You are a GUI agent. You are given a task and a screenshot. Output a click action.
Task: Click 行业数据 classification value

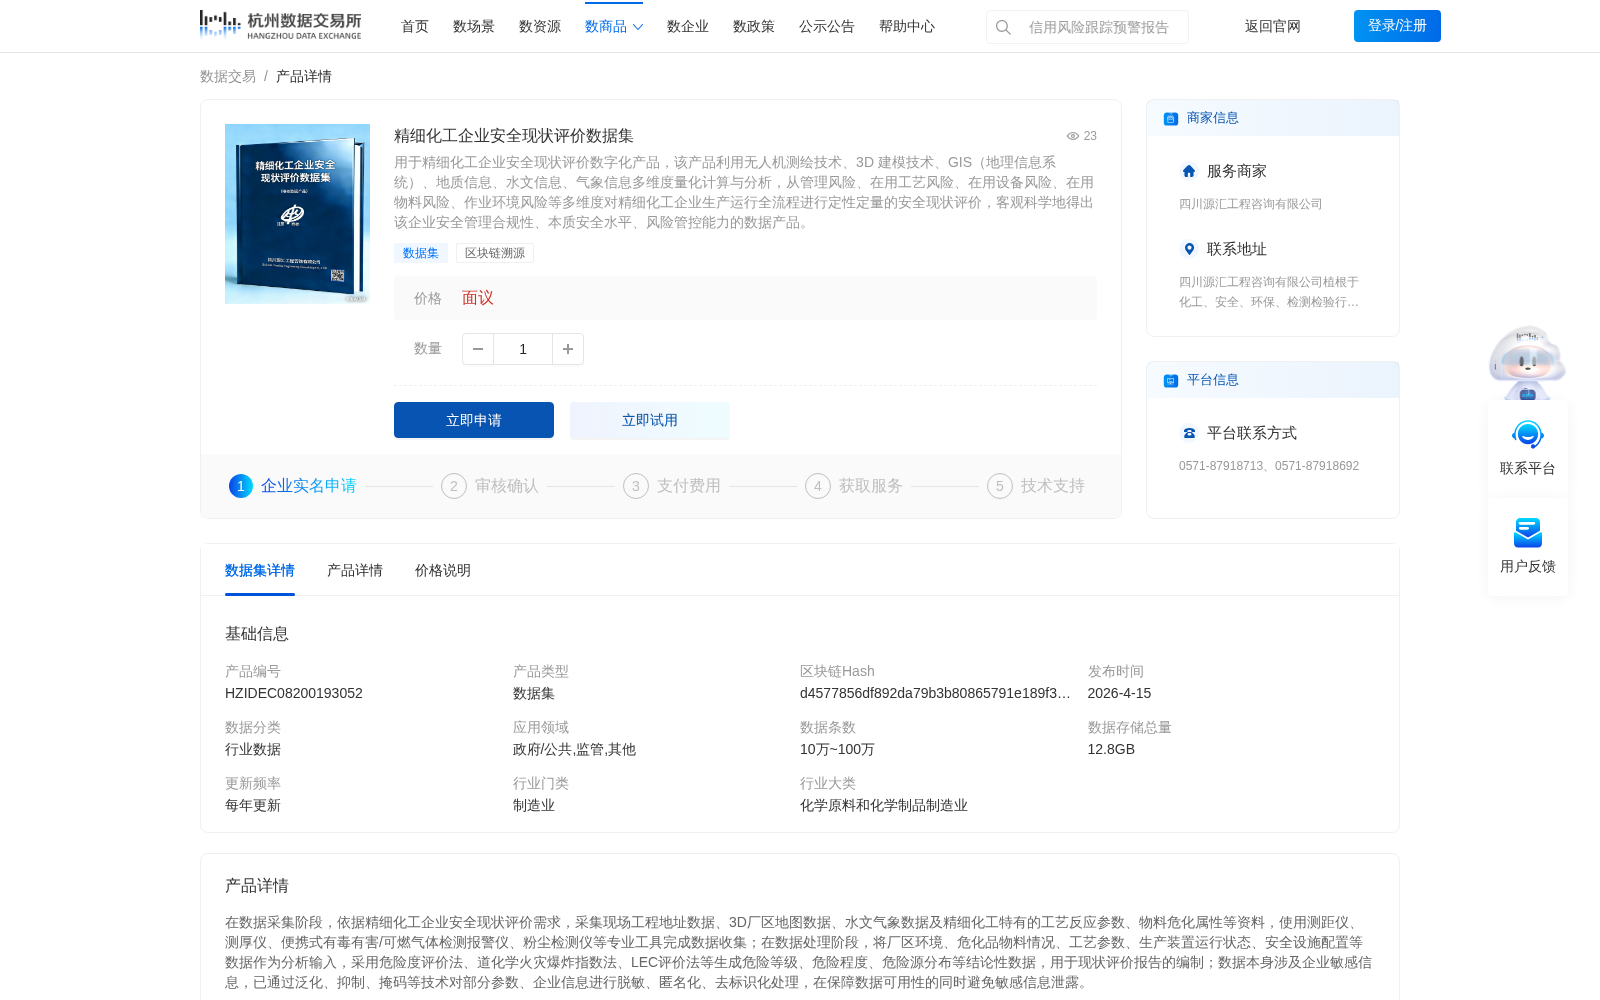pos(253,749)
